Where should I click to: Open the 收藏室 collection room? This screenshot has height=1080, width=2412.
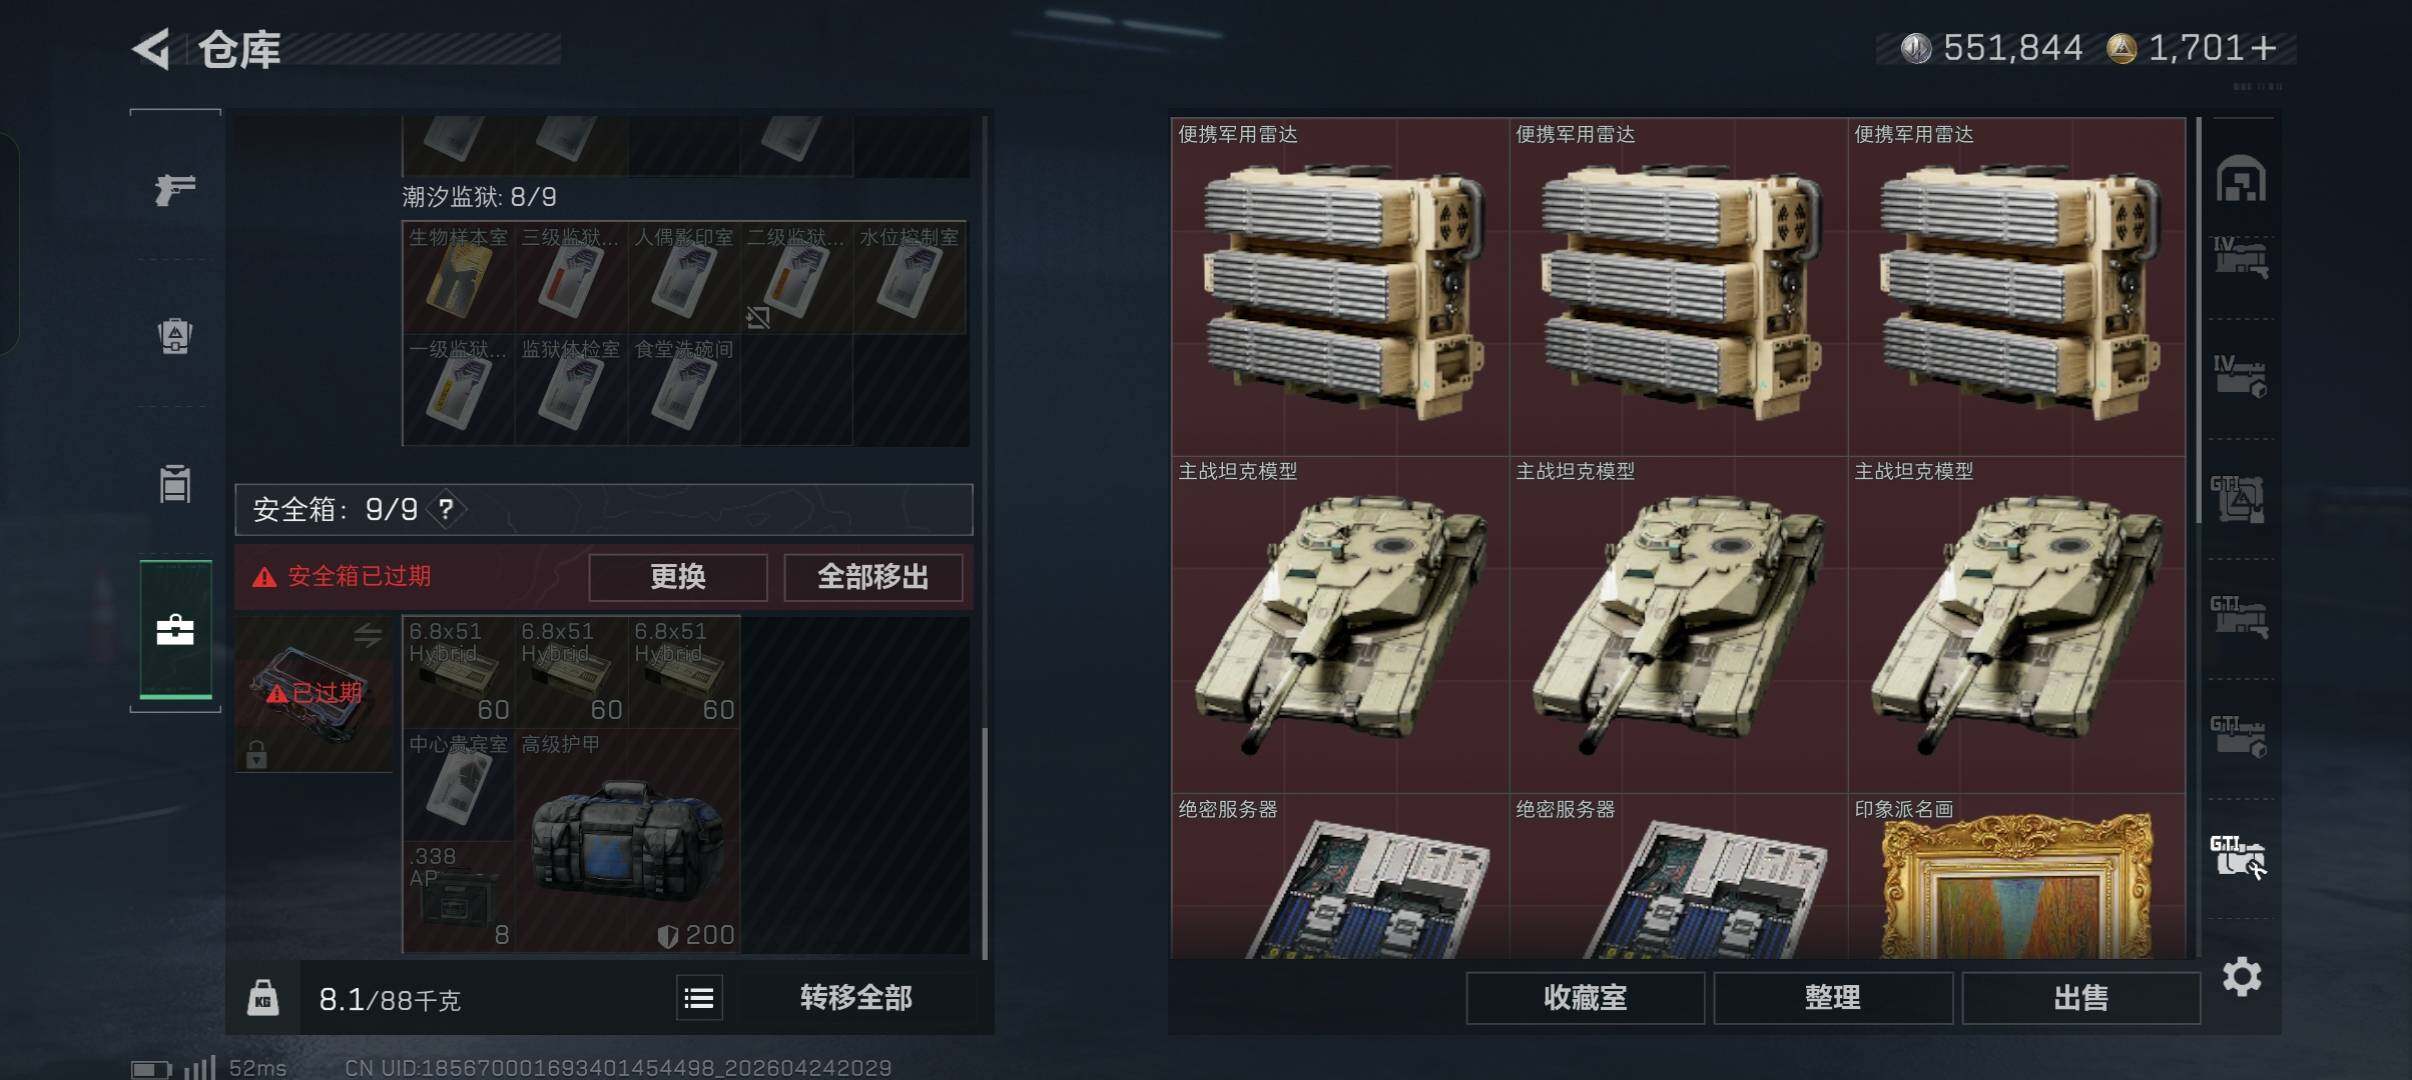tap(1585, 998)
